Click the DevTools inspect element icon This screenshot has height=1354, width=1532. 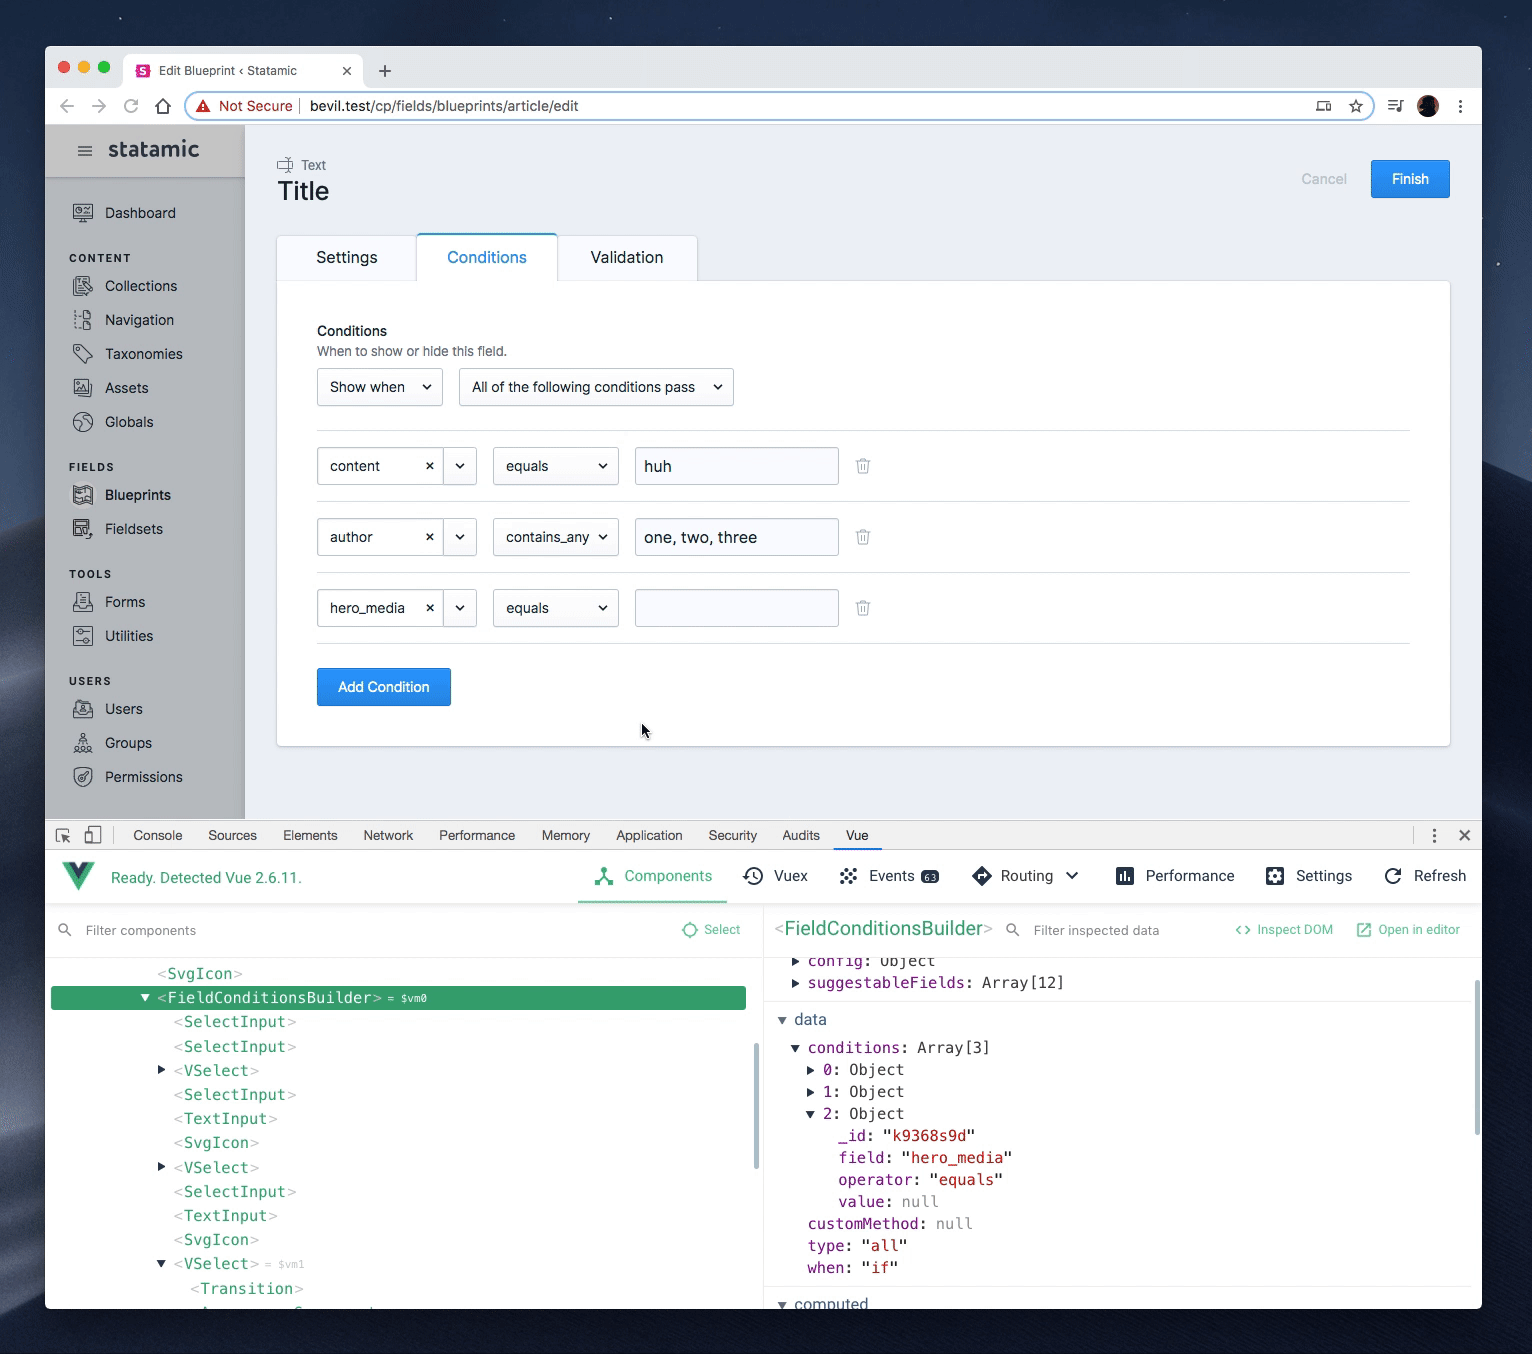coord(63,836)
